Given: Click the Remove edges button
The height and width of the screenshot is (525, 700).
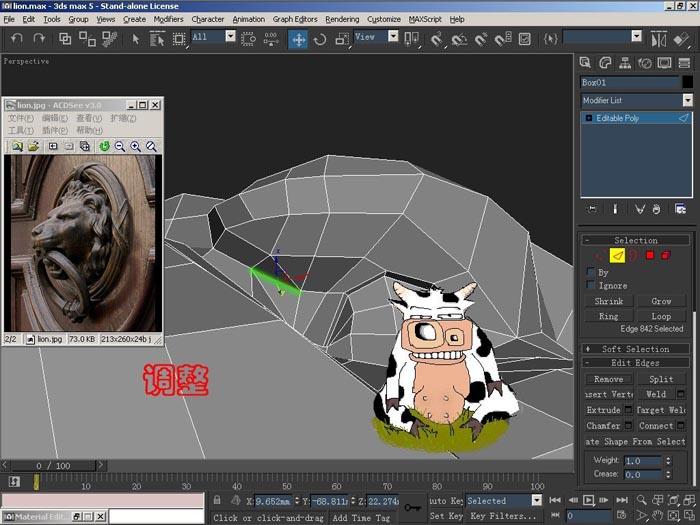Looking at the screenshot, I should (x=608, y=379).
